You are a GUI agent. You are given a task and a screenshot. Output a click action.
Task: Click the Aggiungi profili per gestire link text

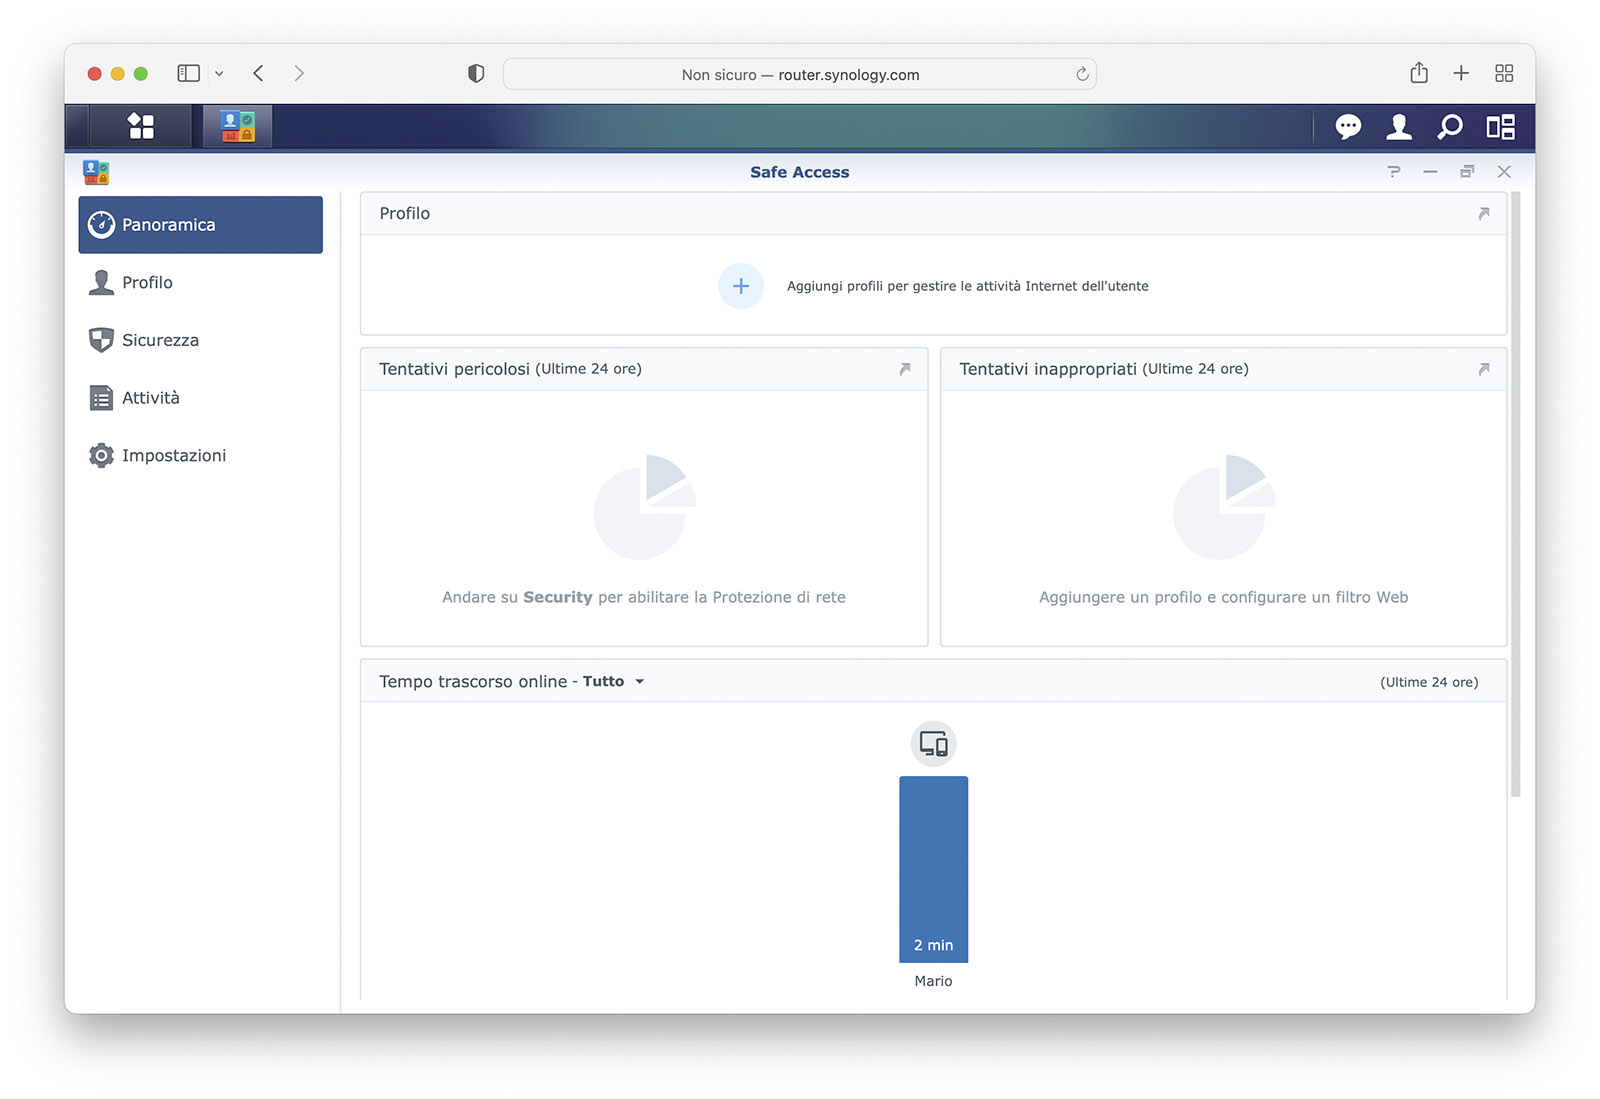(x=967, y=286)
